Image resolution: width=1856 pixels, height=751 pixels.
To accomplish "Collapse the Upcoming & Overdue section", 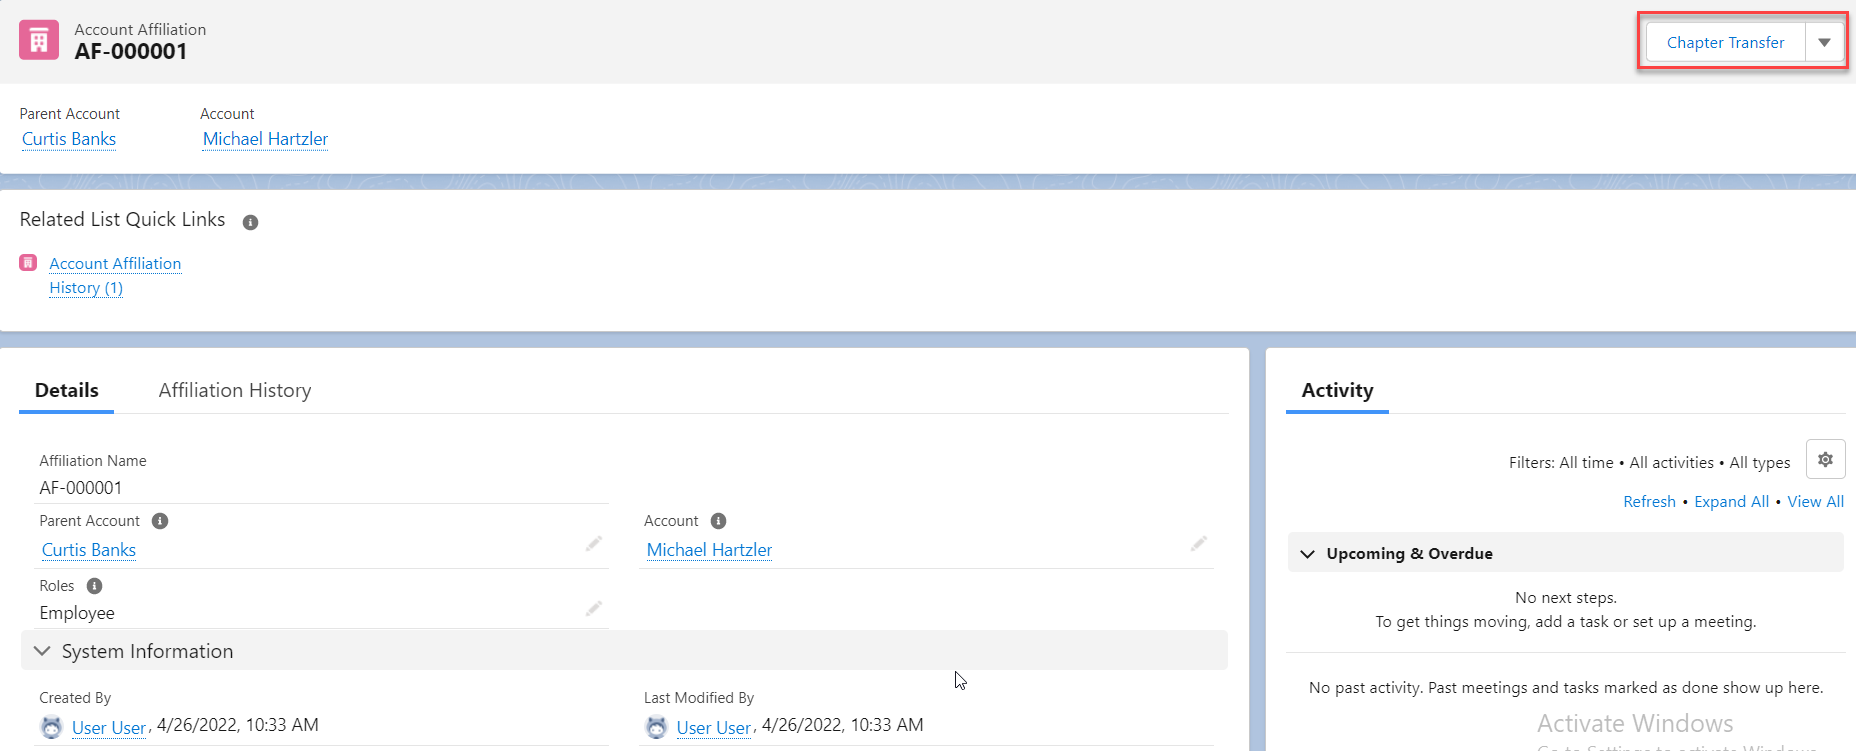I will point(1307,554).
